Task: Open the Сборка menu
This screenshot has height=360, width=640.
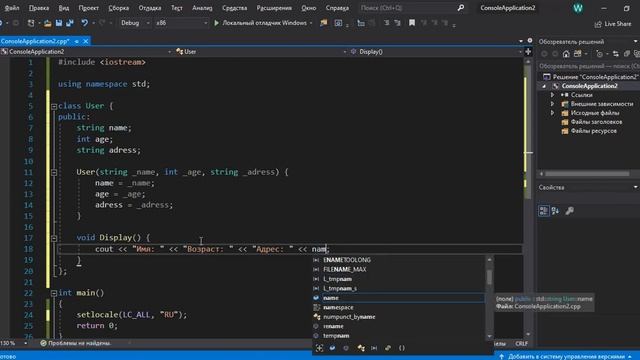Action: tap(119, 8)
